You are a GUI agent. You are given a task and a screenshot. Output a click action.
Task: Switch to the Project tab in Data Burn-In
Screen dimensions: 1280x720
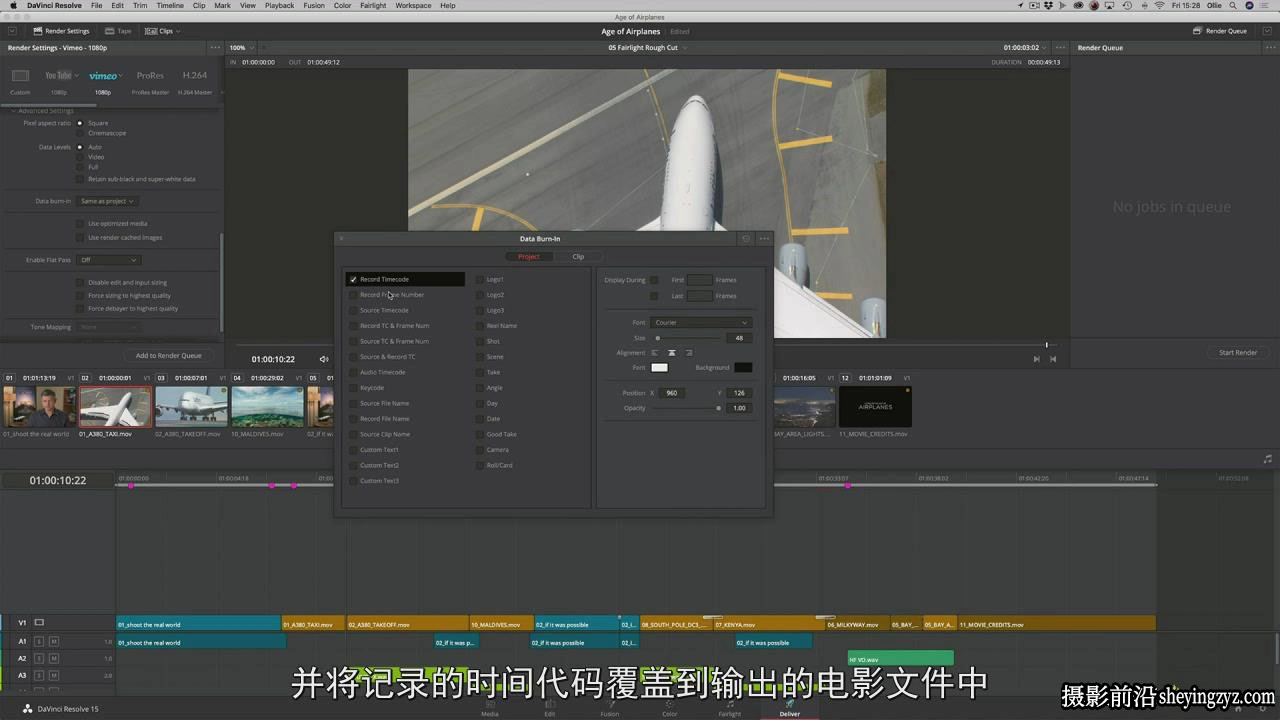click(x=529, y=257)
